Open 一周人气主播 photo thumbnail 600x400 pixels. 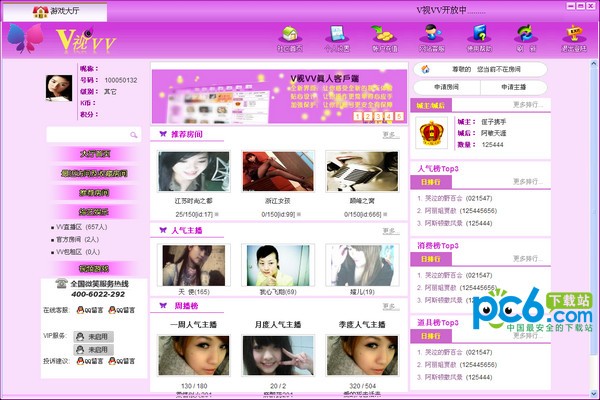(194, 356)
